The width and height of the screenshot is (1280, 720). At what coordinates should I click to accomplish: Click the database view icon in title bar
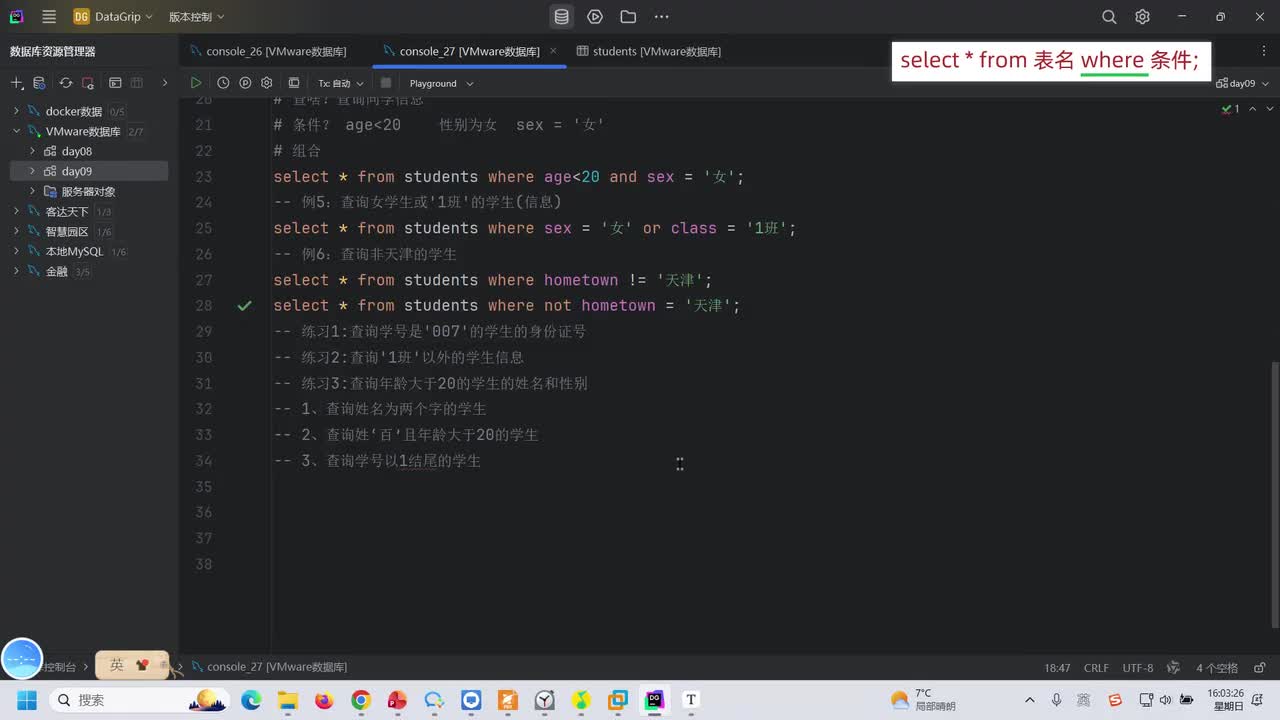click(562, 17)
